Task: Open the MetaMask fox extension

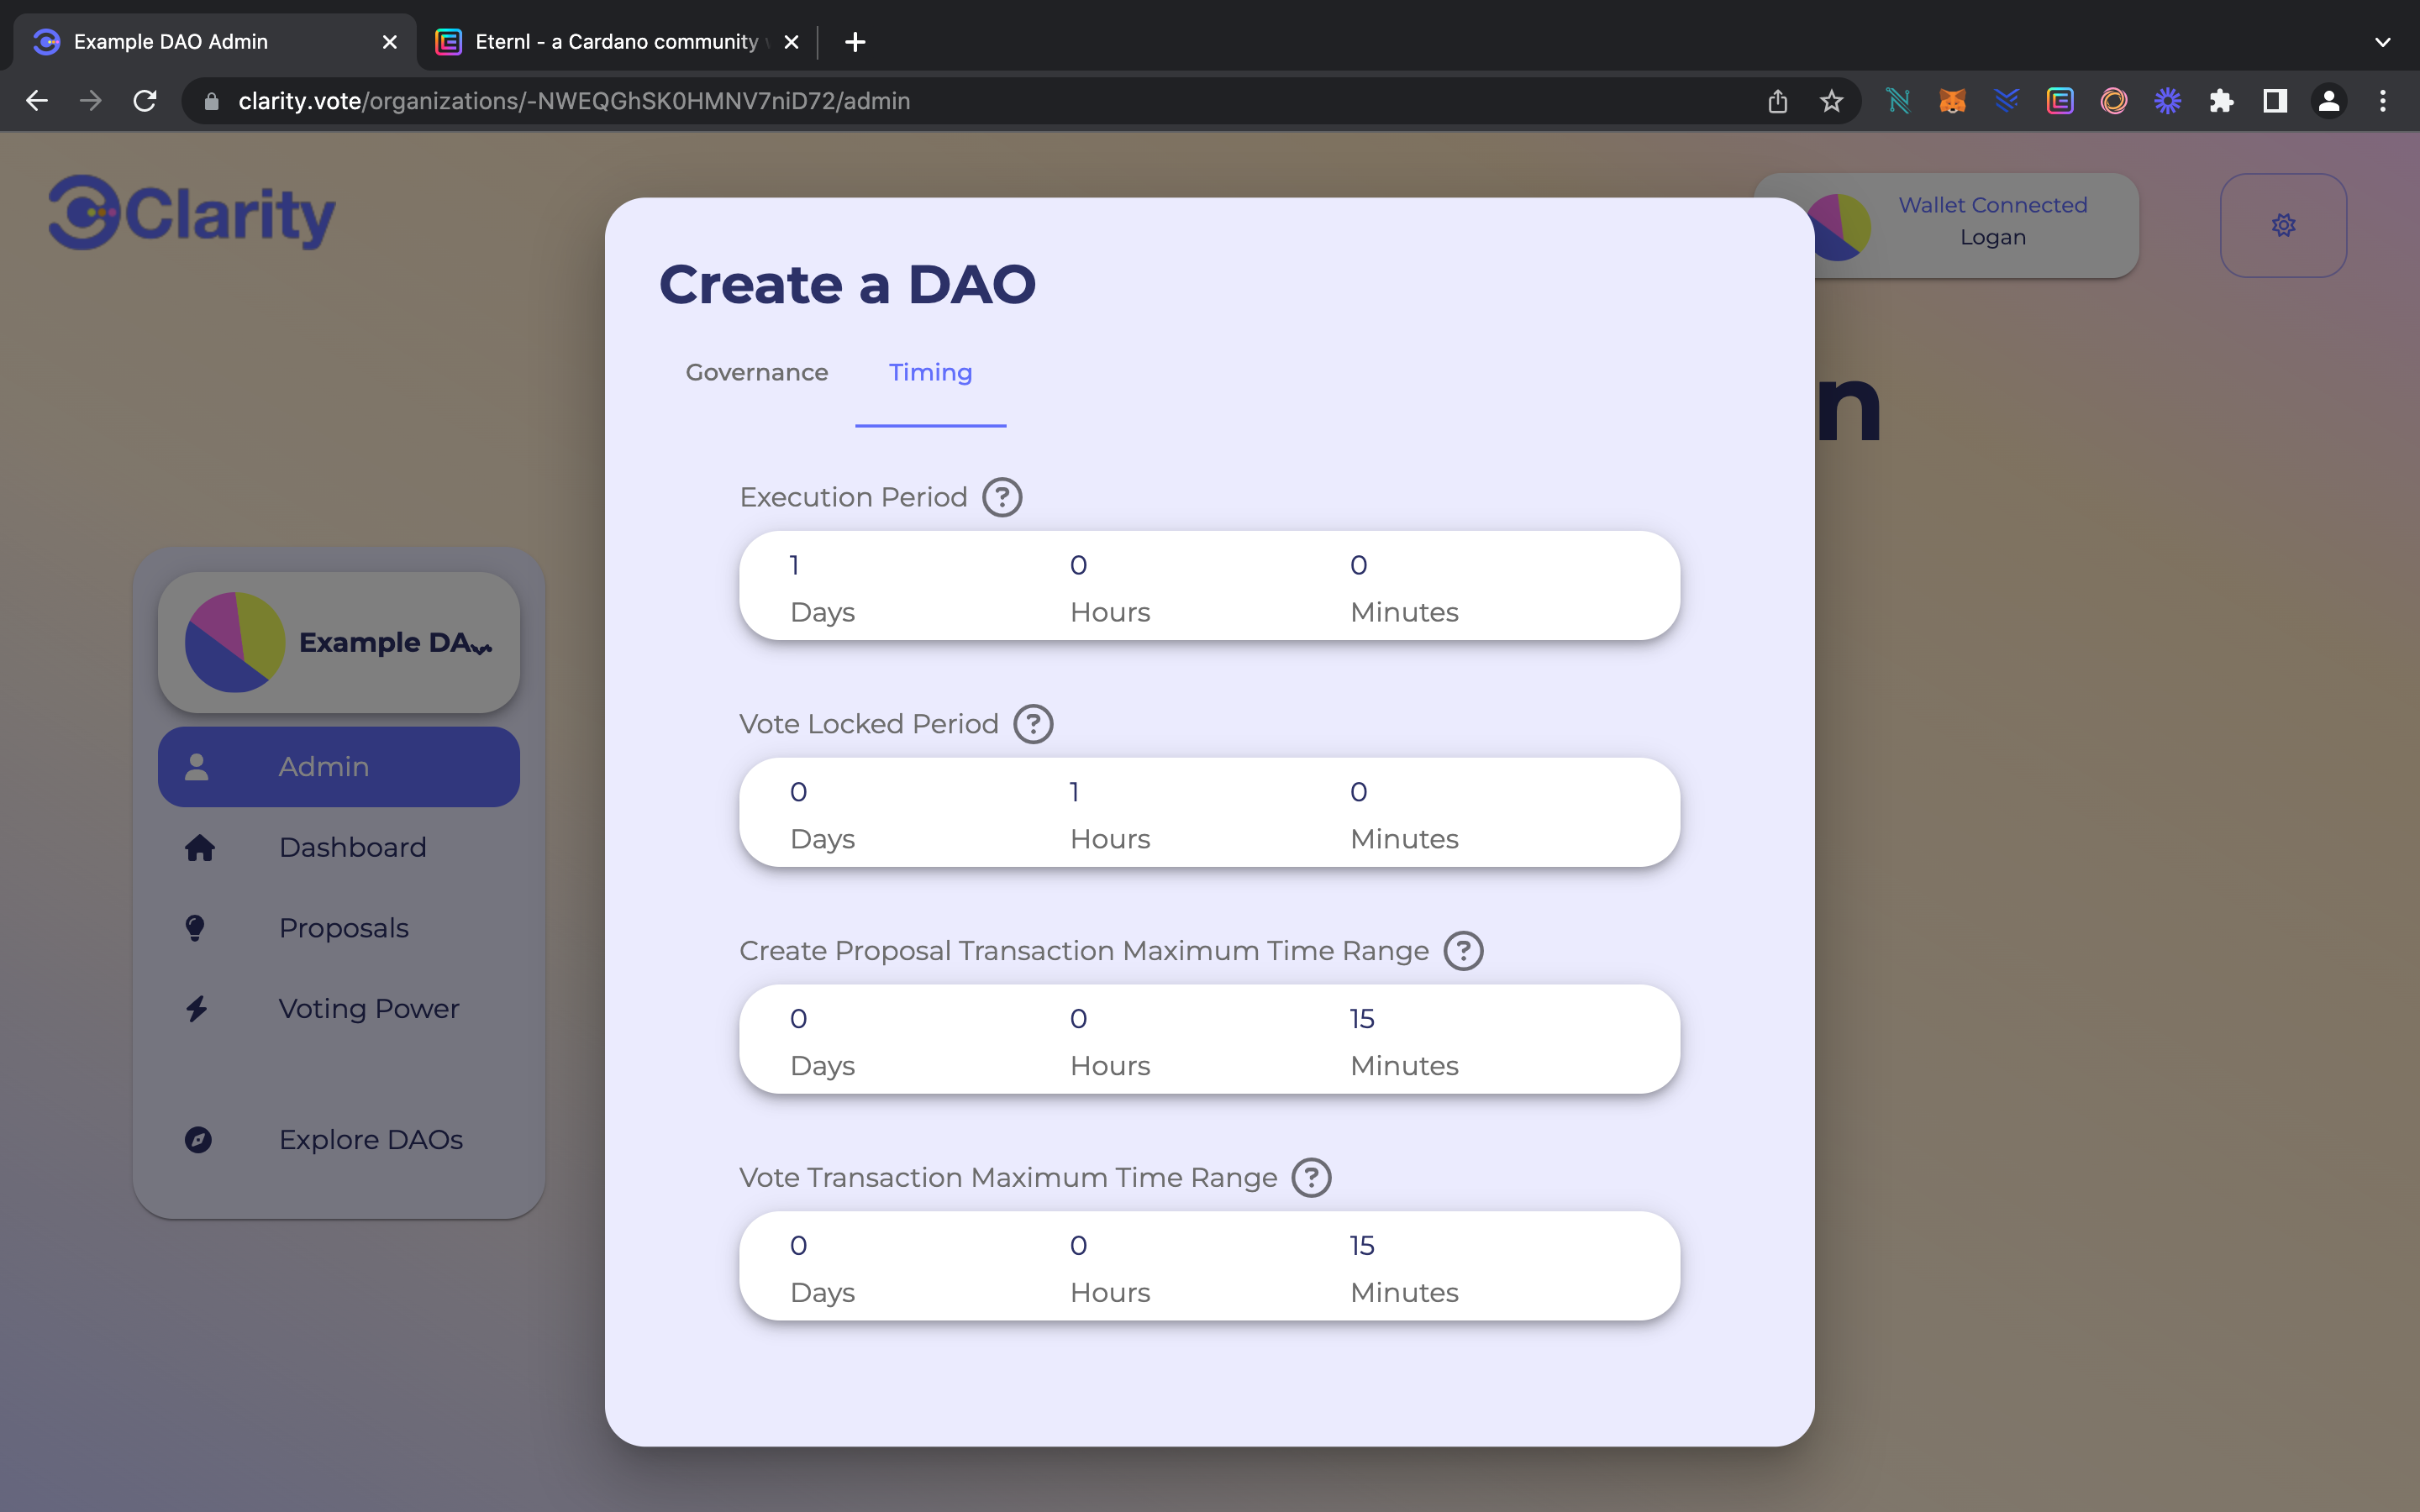Action: pos(1952,101)
